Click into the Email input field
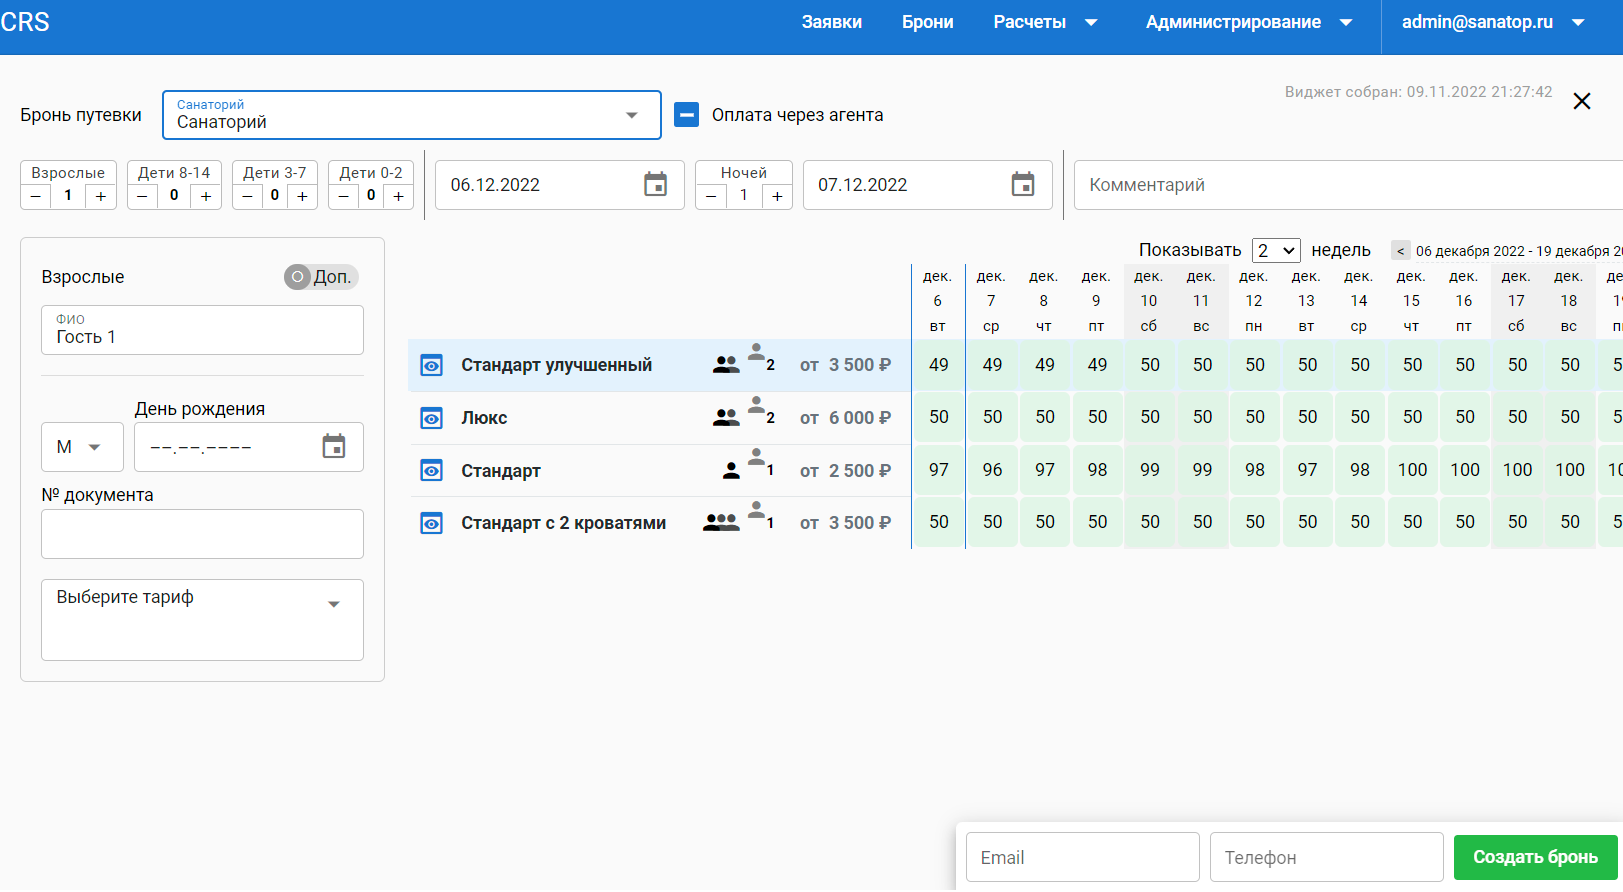Screen dimensions: 1623x892 1082,857
